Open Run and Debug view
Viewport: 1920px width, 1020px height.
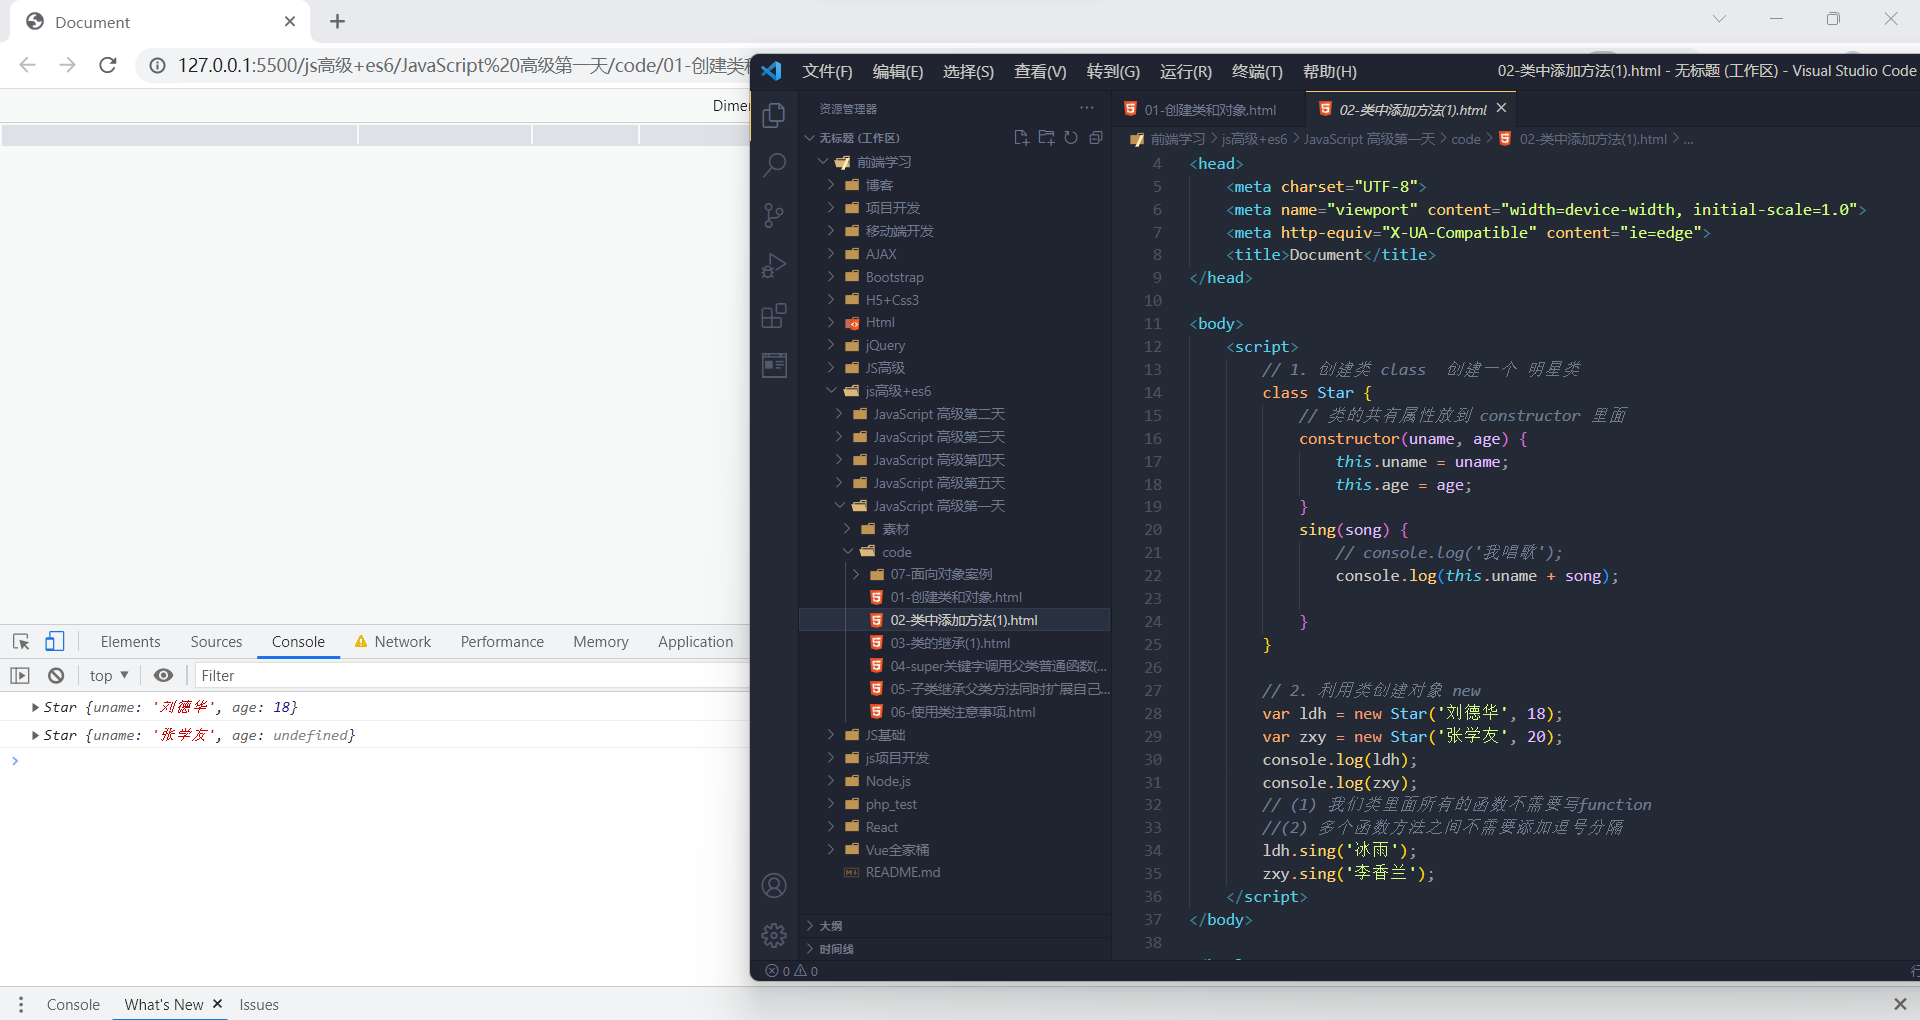coord(774,265)
